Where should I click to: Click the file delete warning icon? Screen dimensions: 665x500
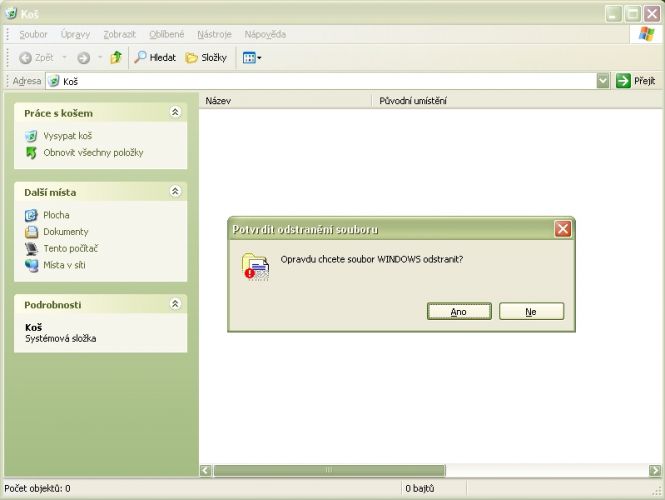(x=256, y=267)
